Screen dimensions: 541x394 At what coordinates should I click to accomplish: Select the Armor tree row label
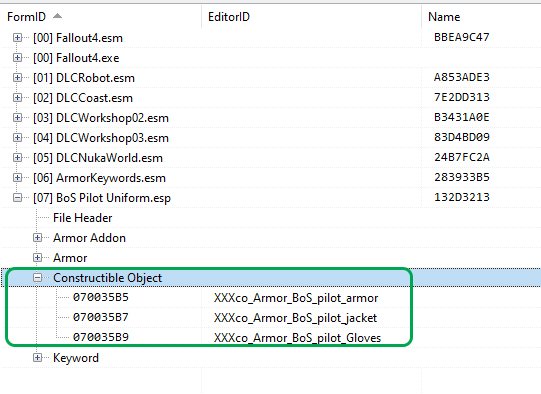(x=70, y=258)
